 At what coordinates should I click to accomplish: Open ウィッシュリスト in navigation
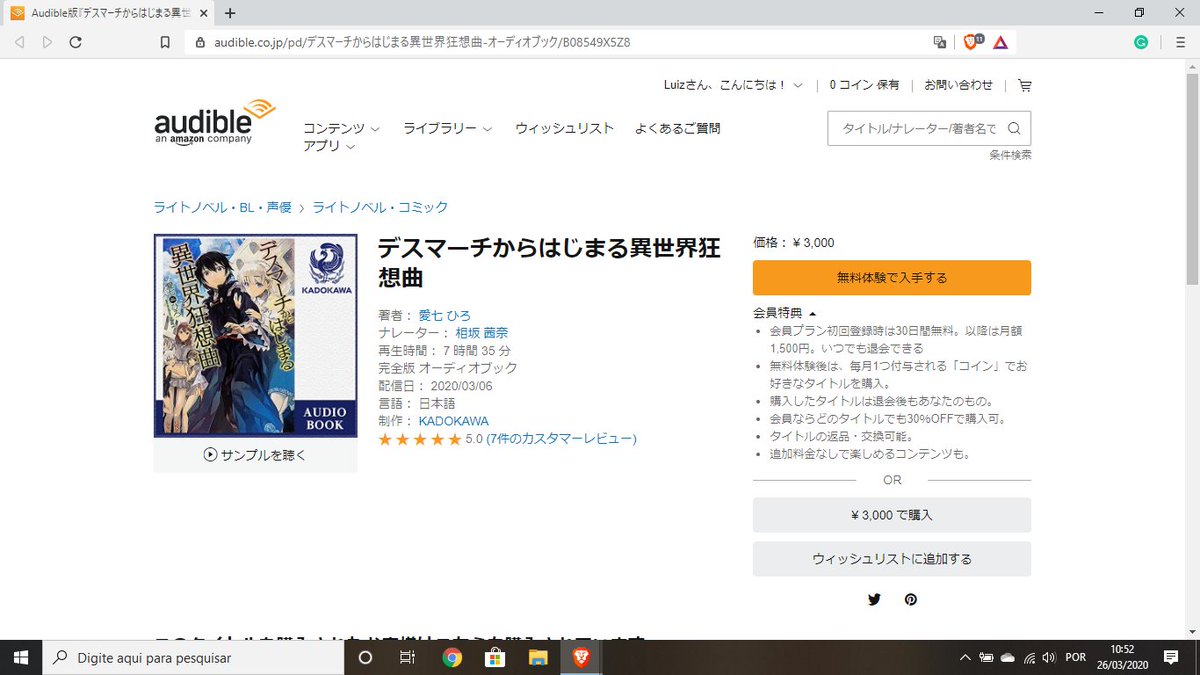[564, 128]
